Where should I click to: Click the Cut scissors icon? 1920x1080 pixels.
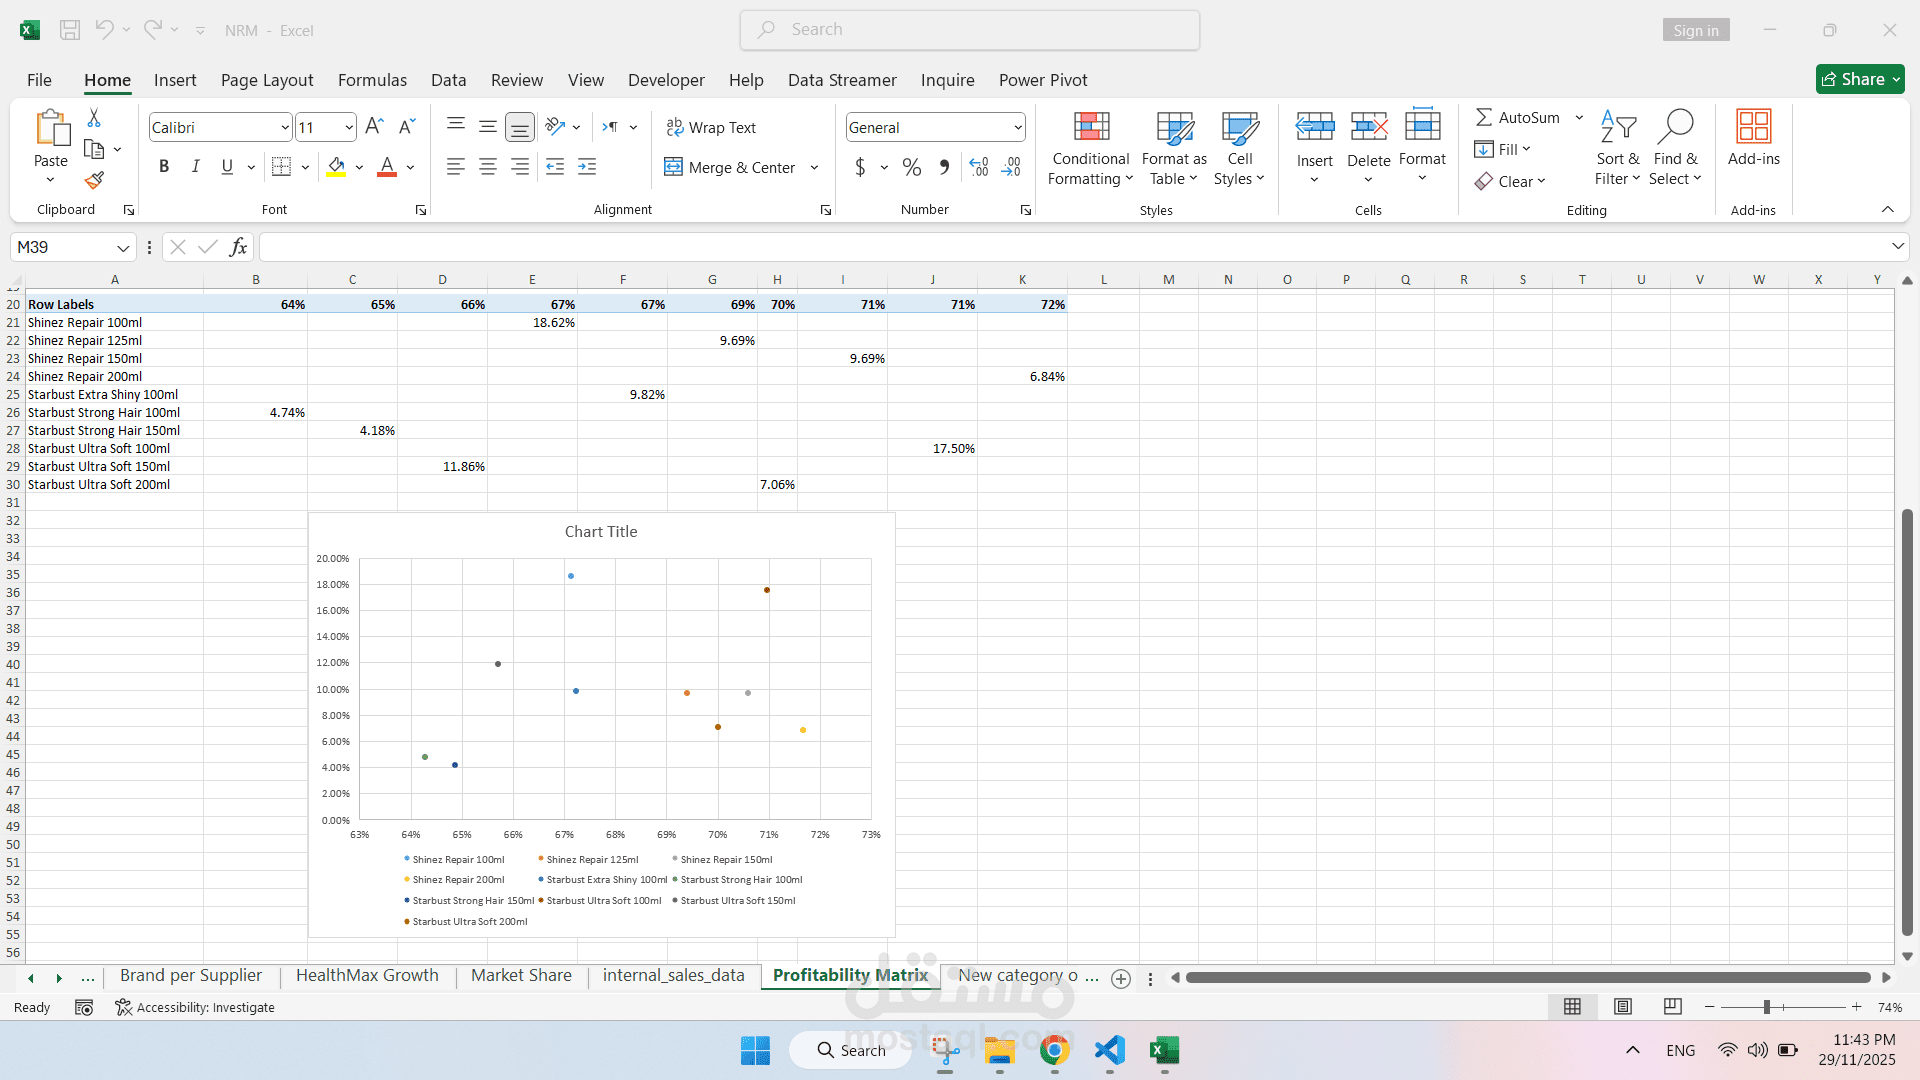pos(94,118)
